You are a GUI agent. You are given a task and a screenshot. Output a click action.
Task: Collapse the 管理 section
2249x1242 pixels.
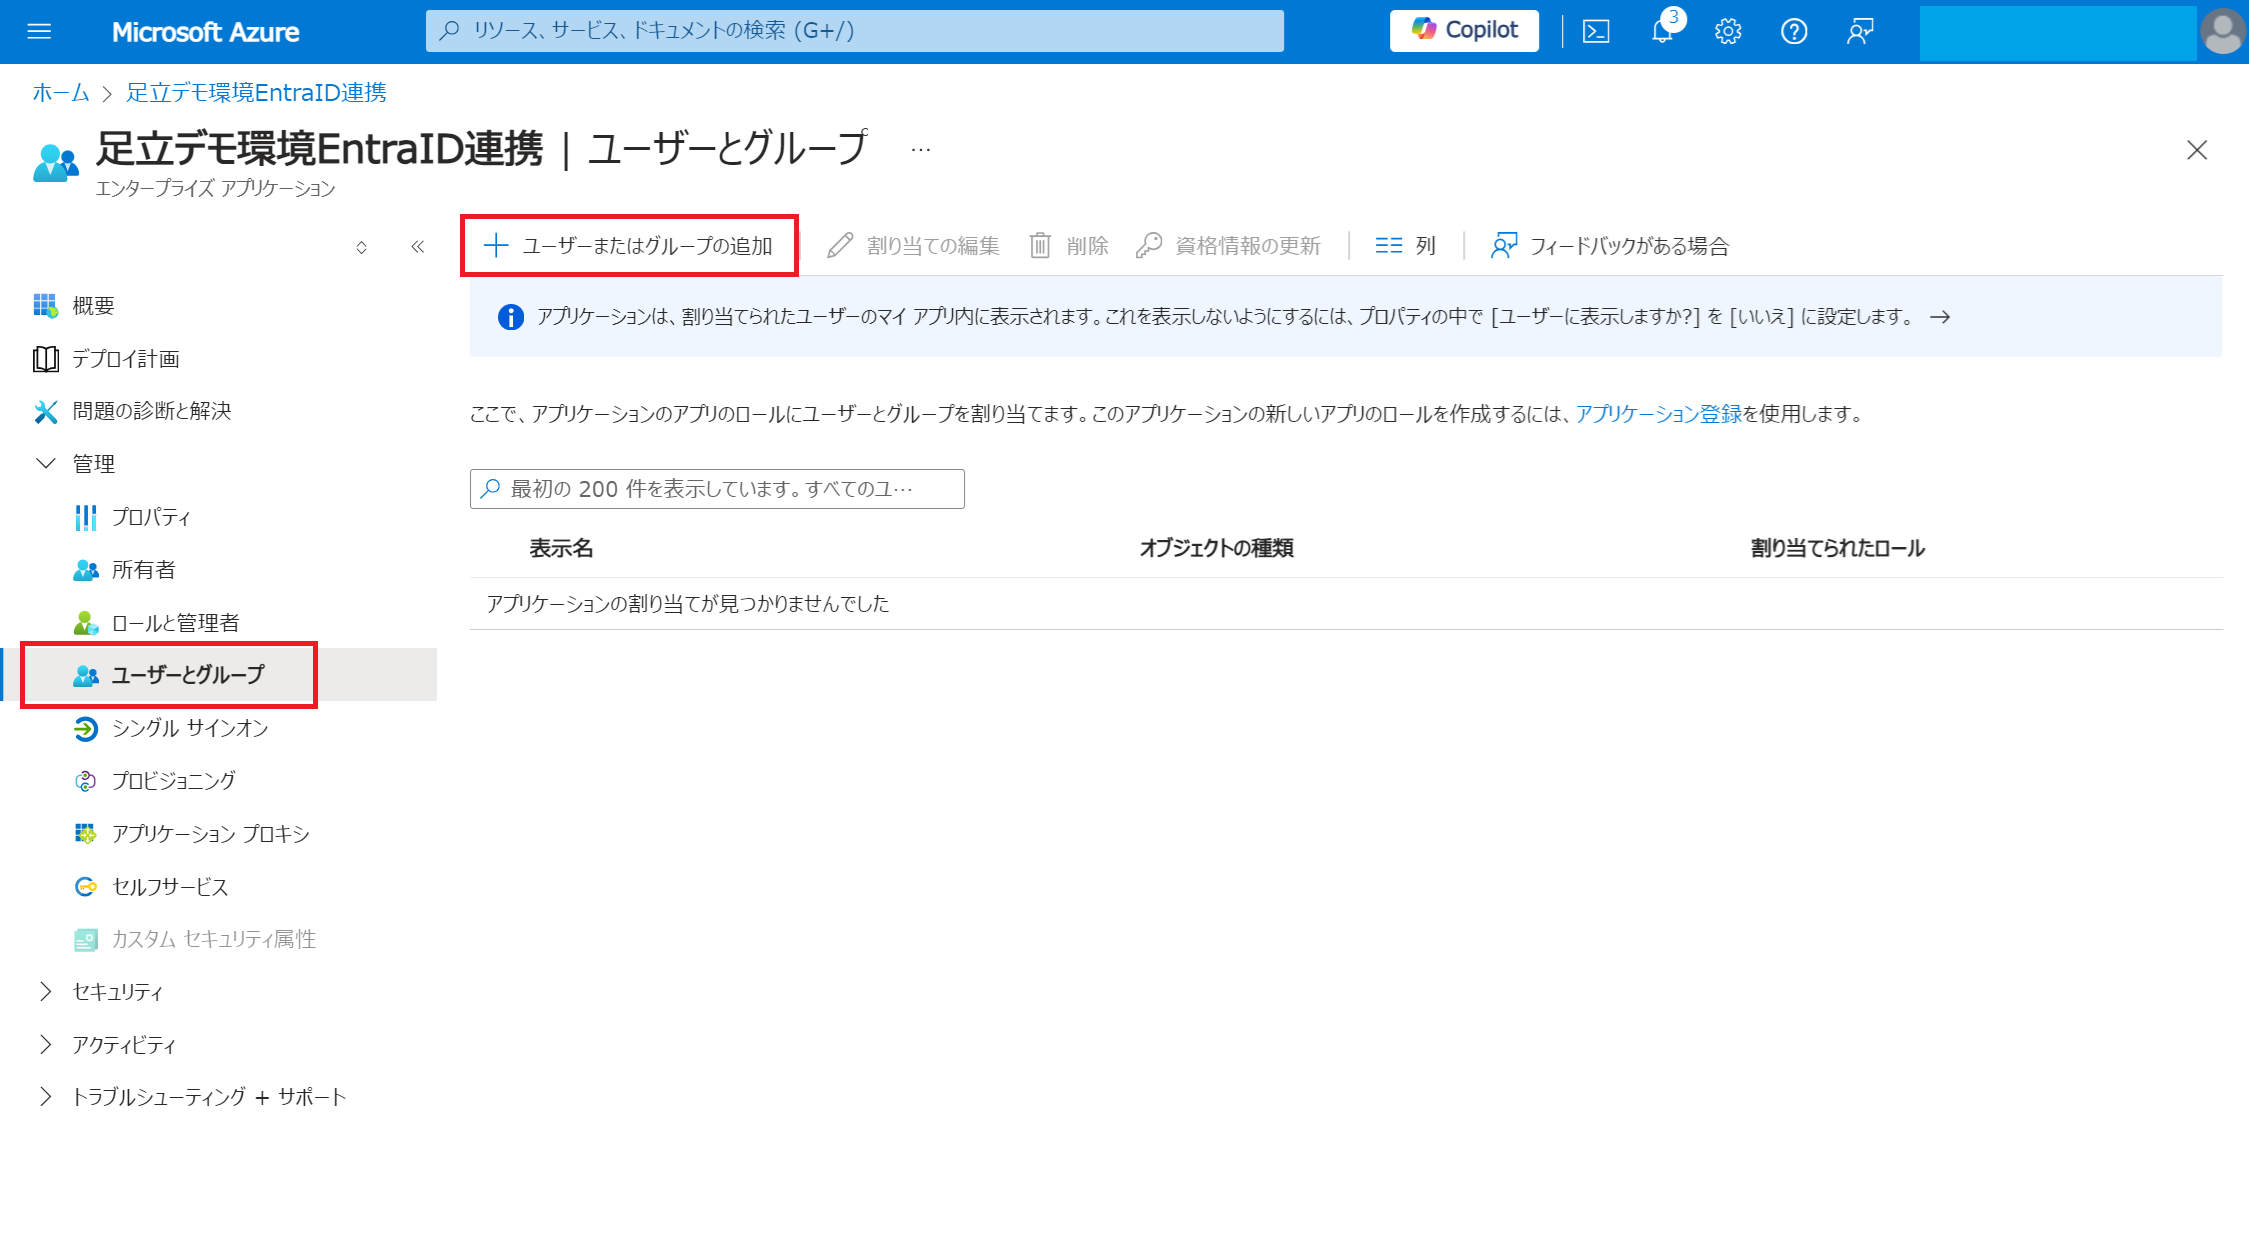click(46, 464)
